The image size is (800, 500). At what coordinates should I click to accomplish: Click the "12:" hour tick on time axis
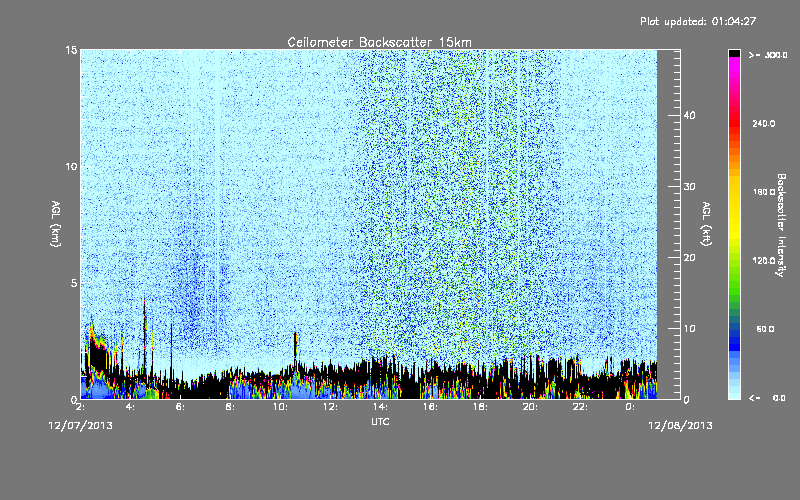(x=330, y=407)
